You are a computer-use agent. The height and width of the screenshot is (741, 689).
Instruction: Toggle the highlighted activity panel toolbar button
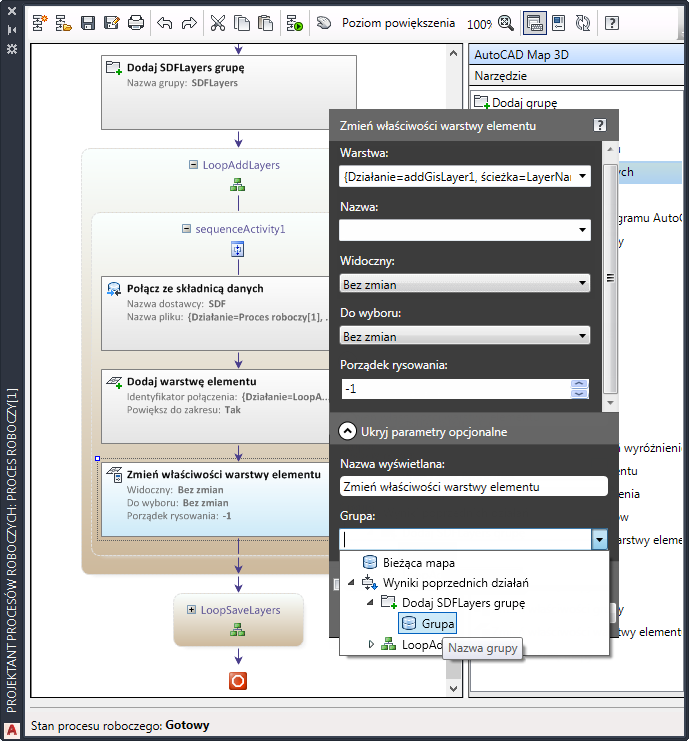click(x=534, y=23)
